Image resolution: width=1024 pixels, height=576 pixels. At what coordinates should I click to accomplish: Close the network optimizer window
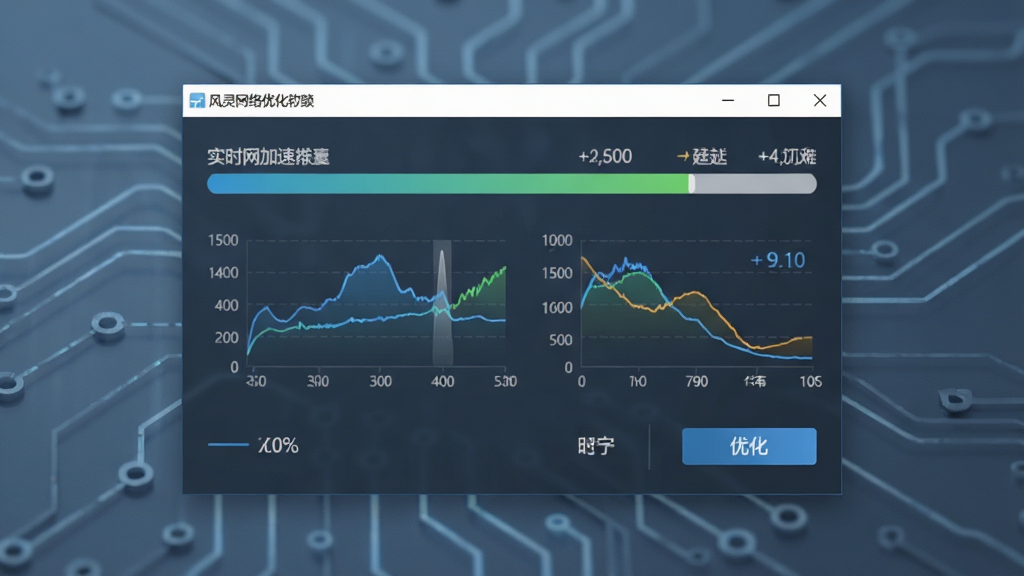[820, 101]
